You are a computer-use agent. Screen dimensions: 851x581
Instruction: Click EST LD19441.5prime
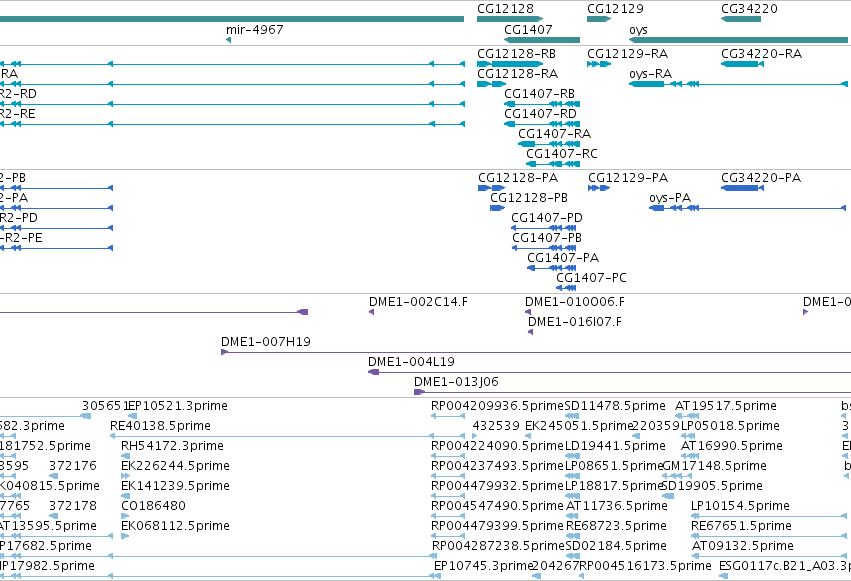pos(572,456)
